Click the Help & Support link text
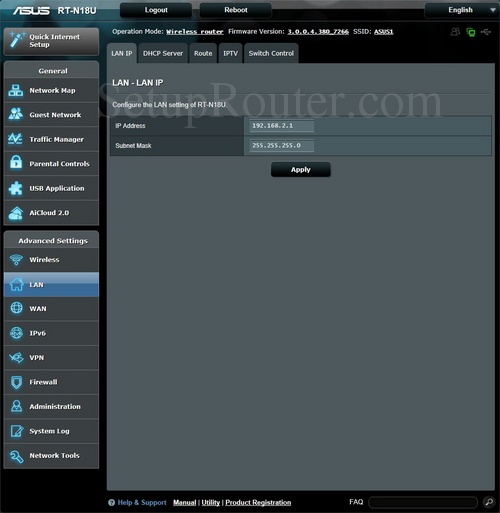The height and width of the screenshot is (513, 500). tap(142, 502)
